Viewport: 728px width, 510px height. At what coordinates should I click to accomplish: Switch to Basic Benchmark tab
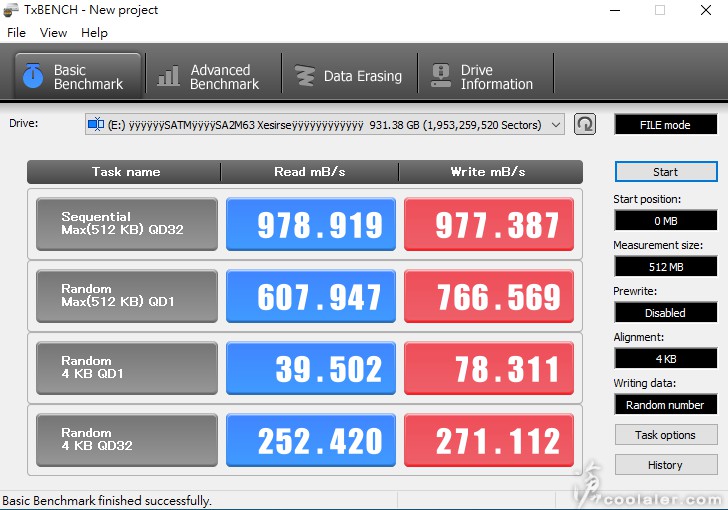tap(78, 76)
